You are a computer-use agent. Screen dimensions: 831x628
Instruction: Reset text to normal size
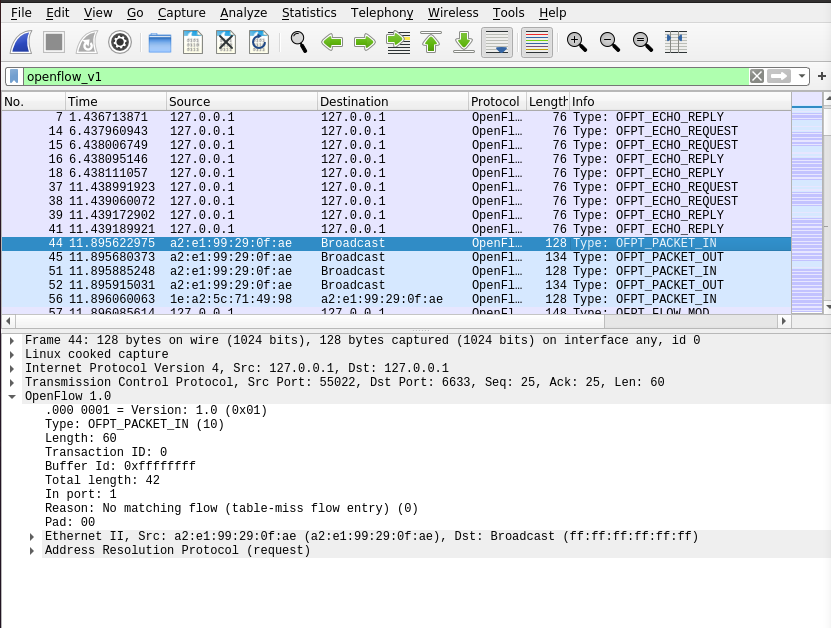pos(642,42)
